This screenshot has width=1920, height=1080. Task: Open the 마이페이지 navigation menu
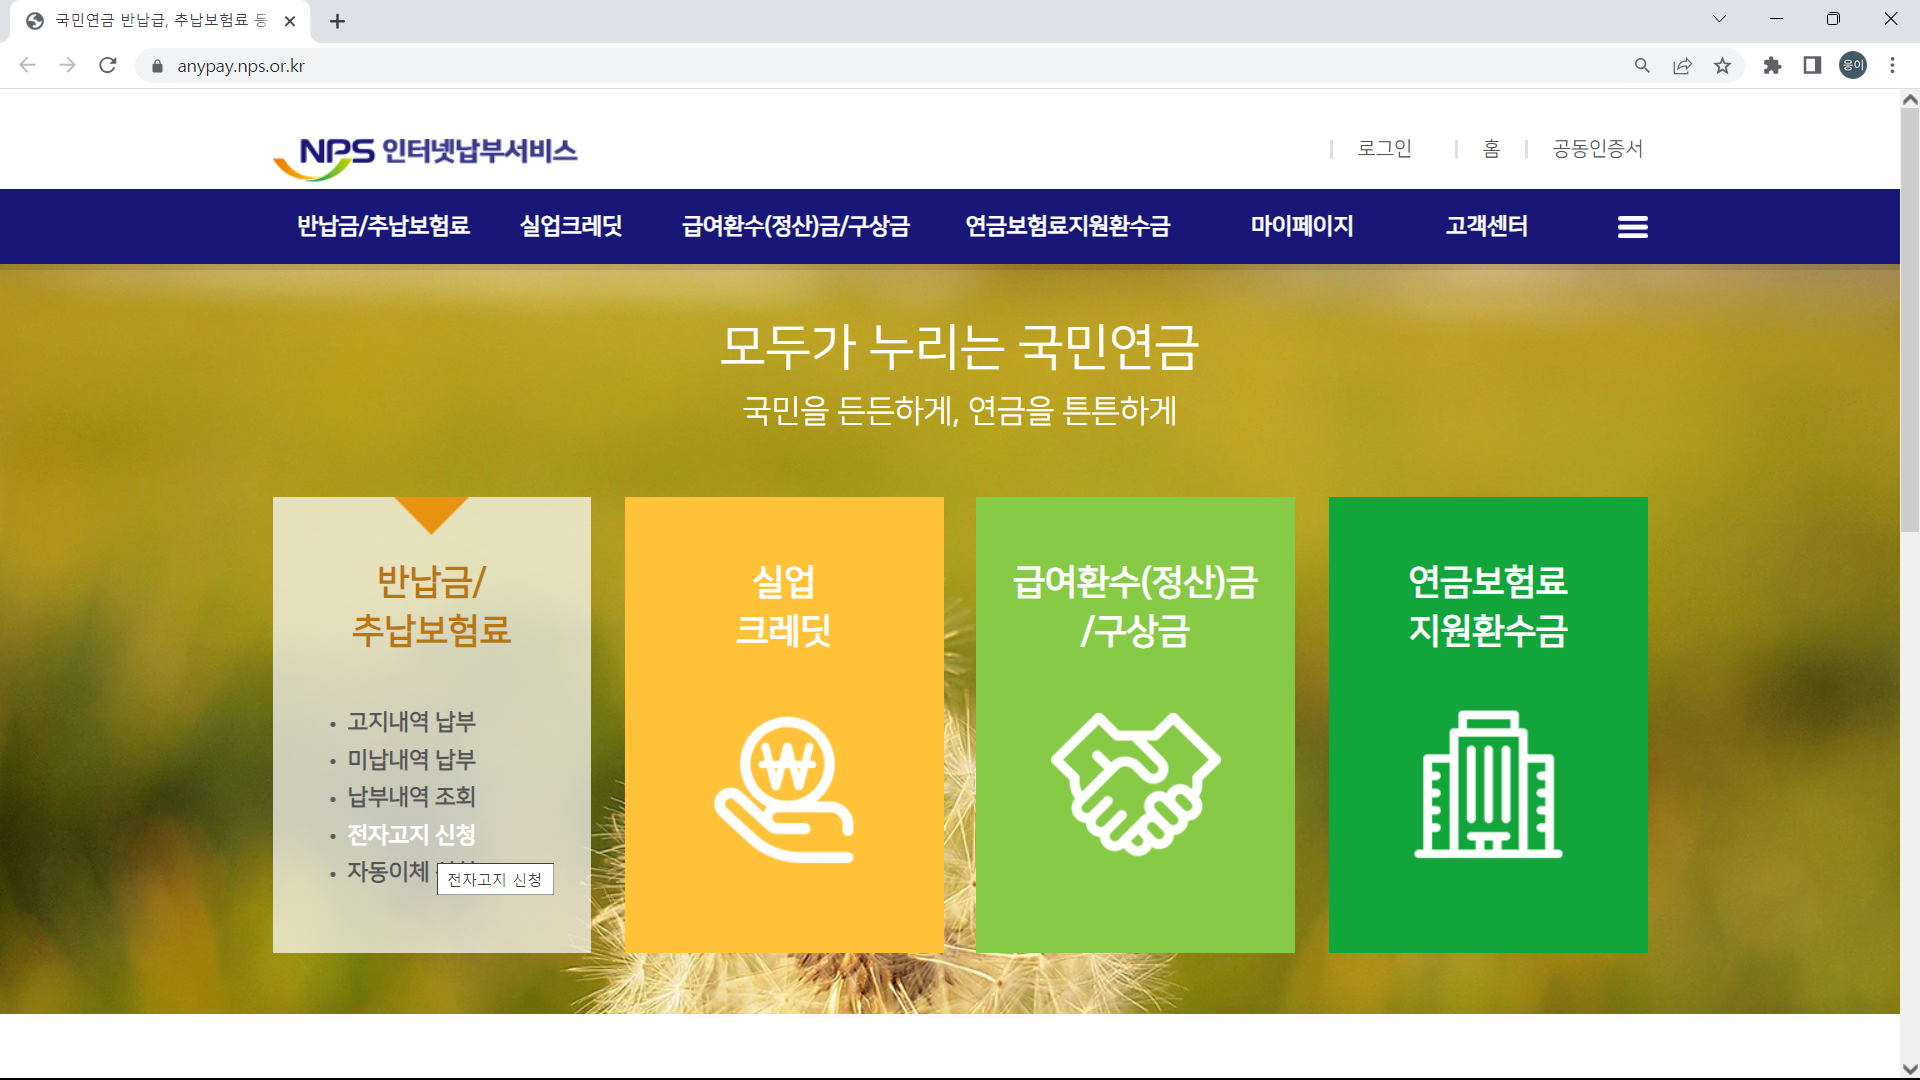pos(1302,226)
